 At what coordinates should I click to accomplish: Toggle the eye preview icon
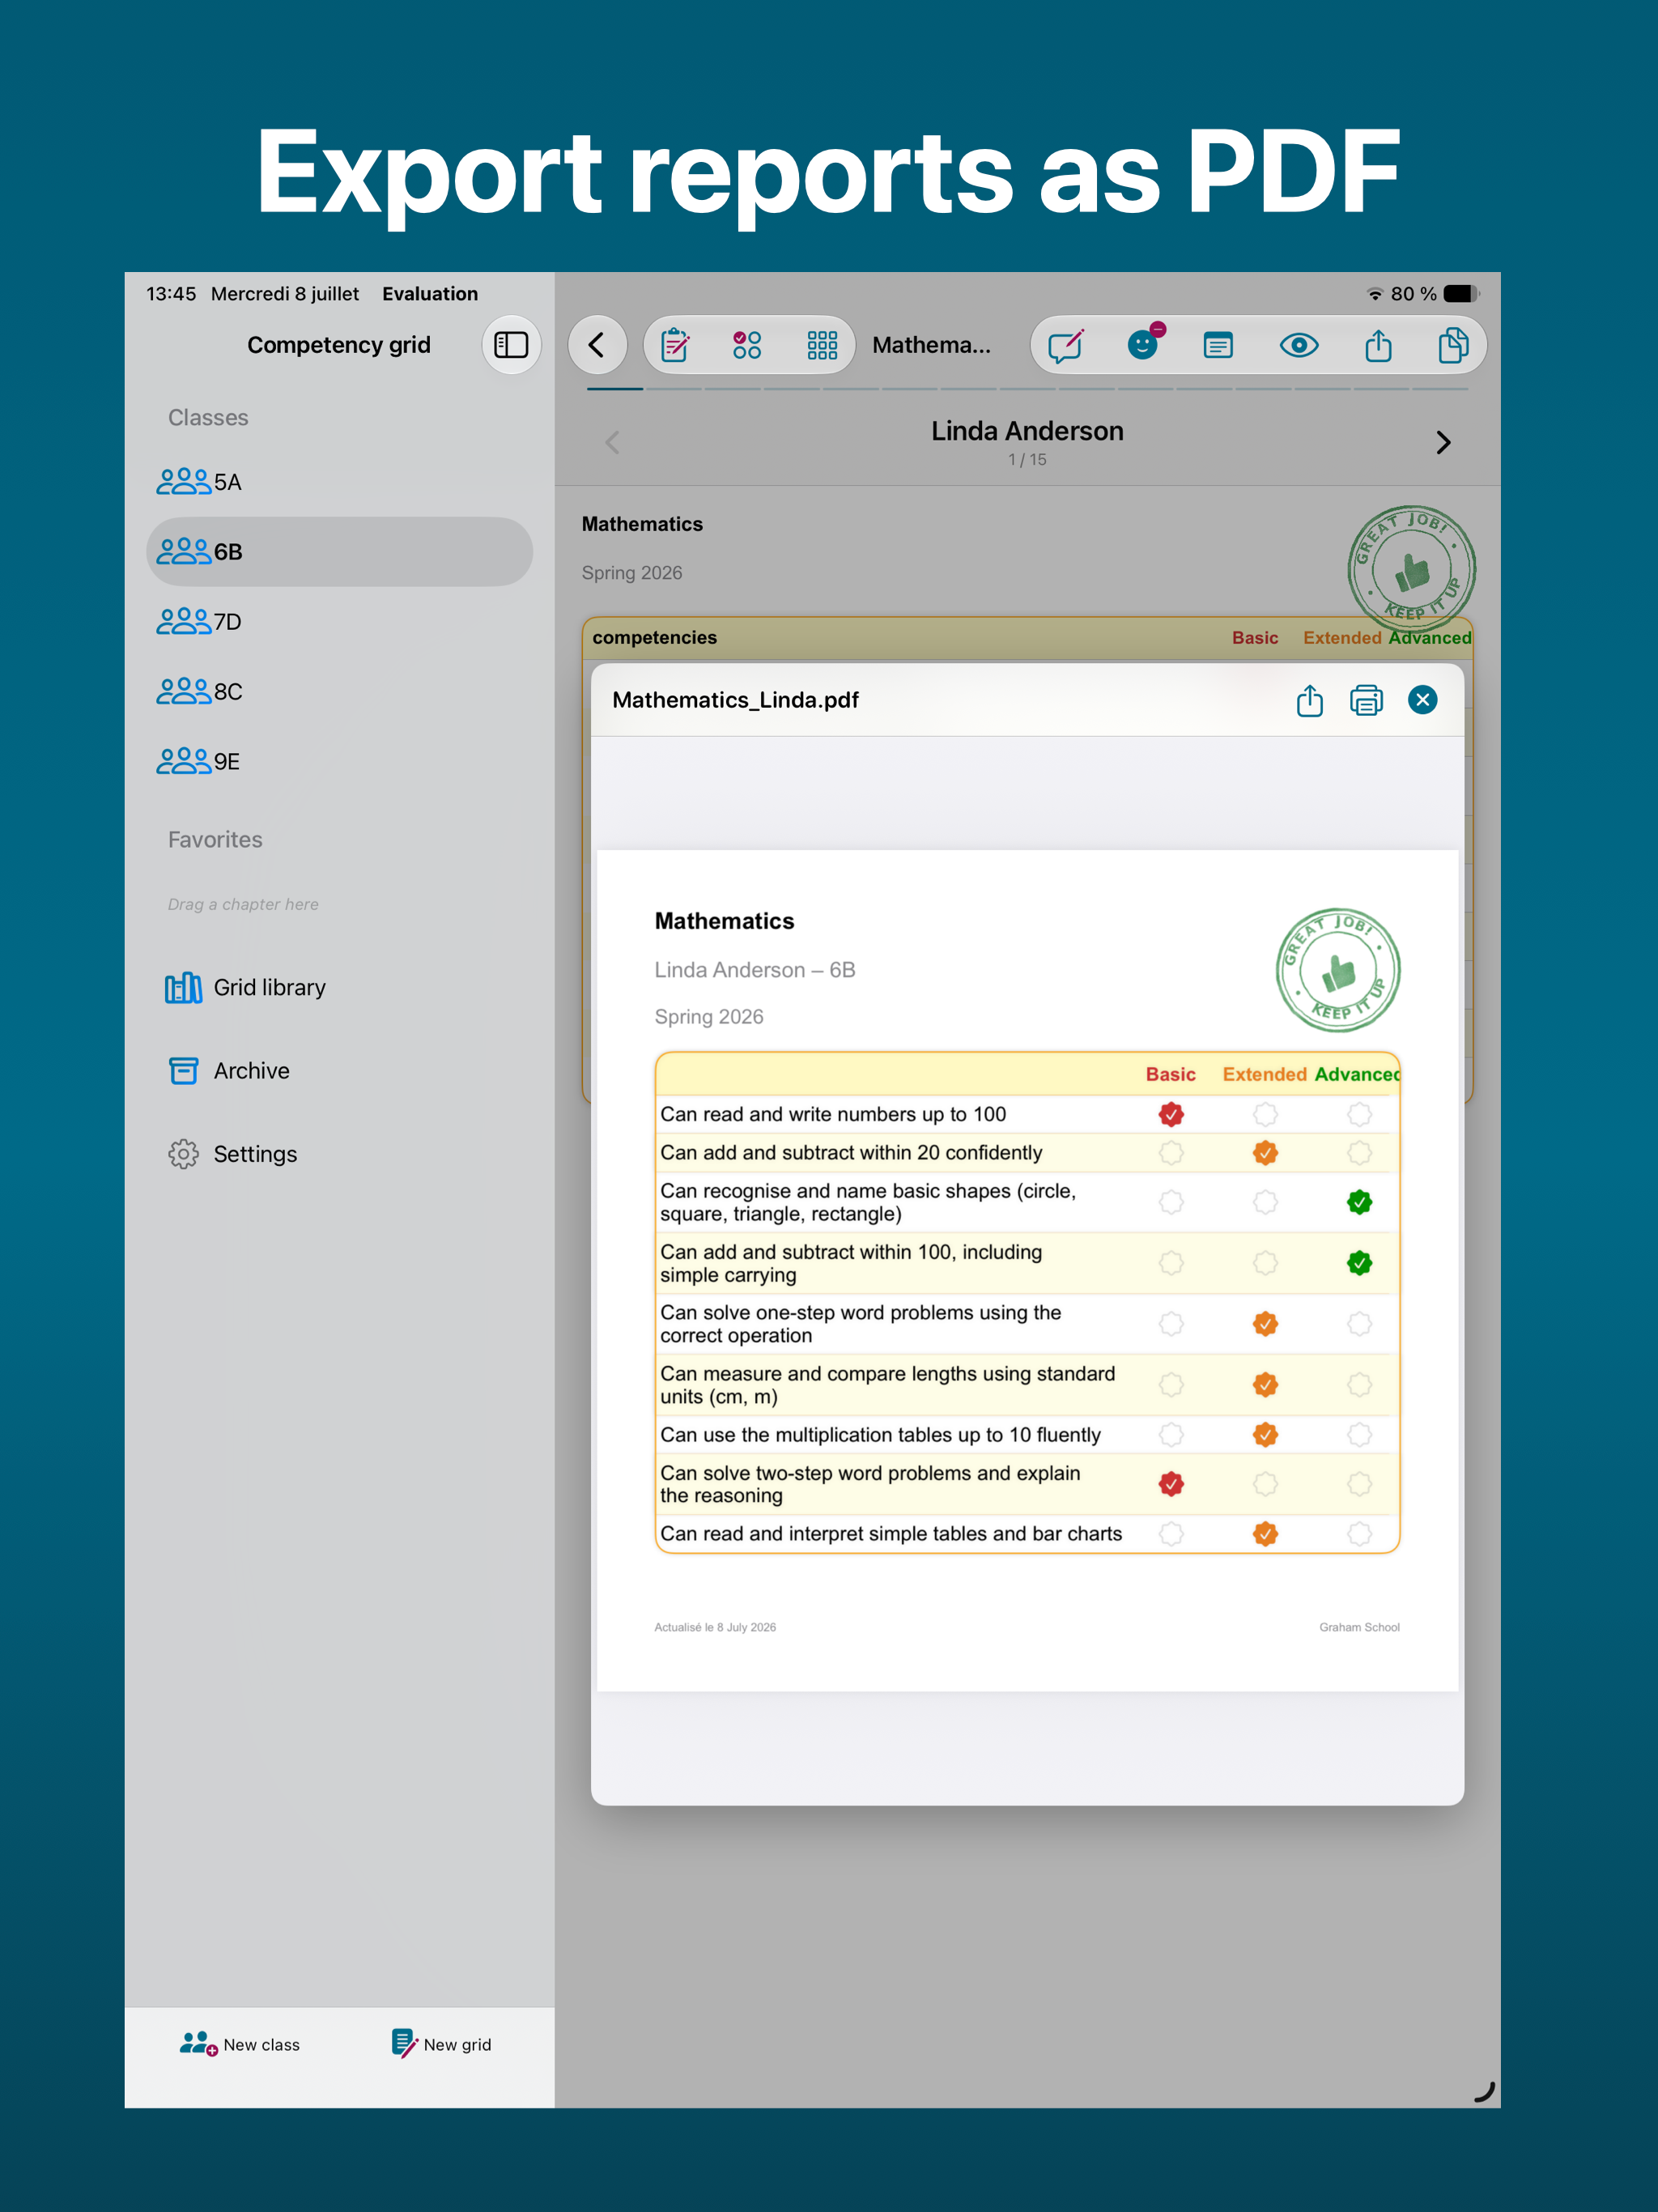pos(1299,345)
